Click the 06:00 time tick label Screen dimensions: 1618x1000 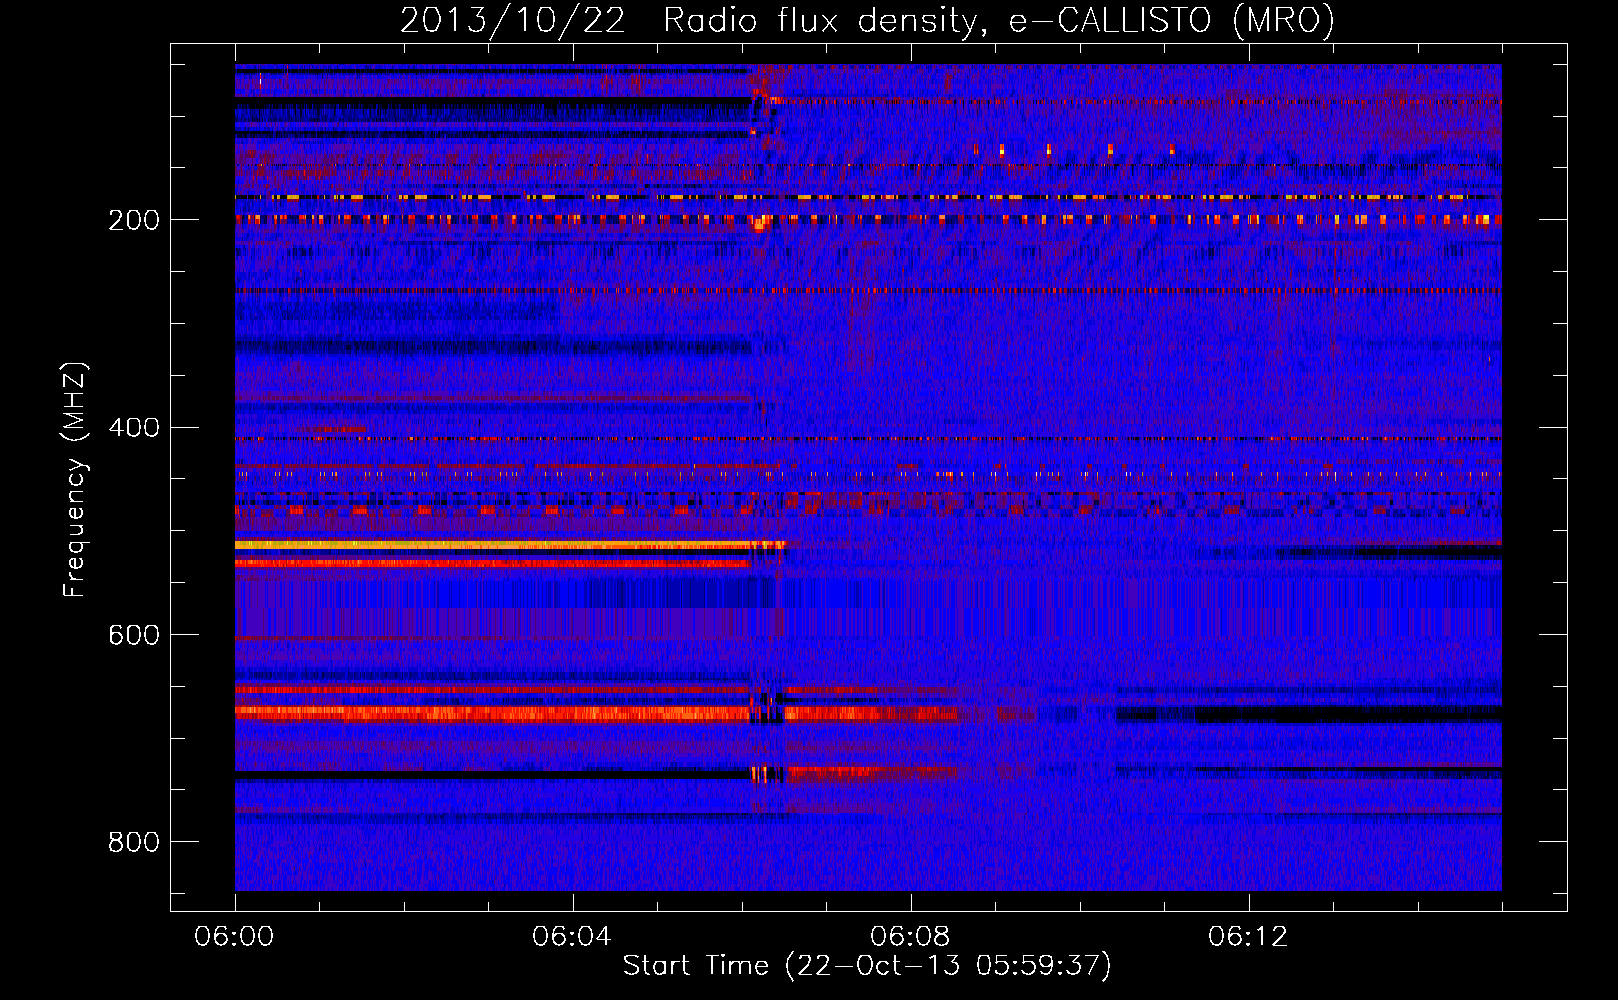coord(234,936)
